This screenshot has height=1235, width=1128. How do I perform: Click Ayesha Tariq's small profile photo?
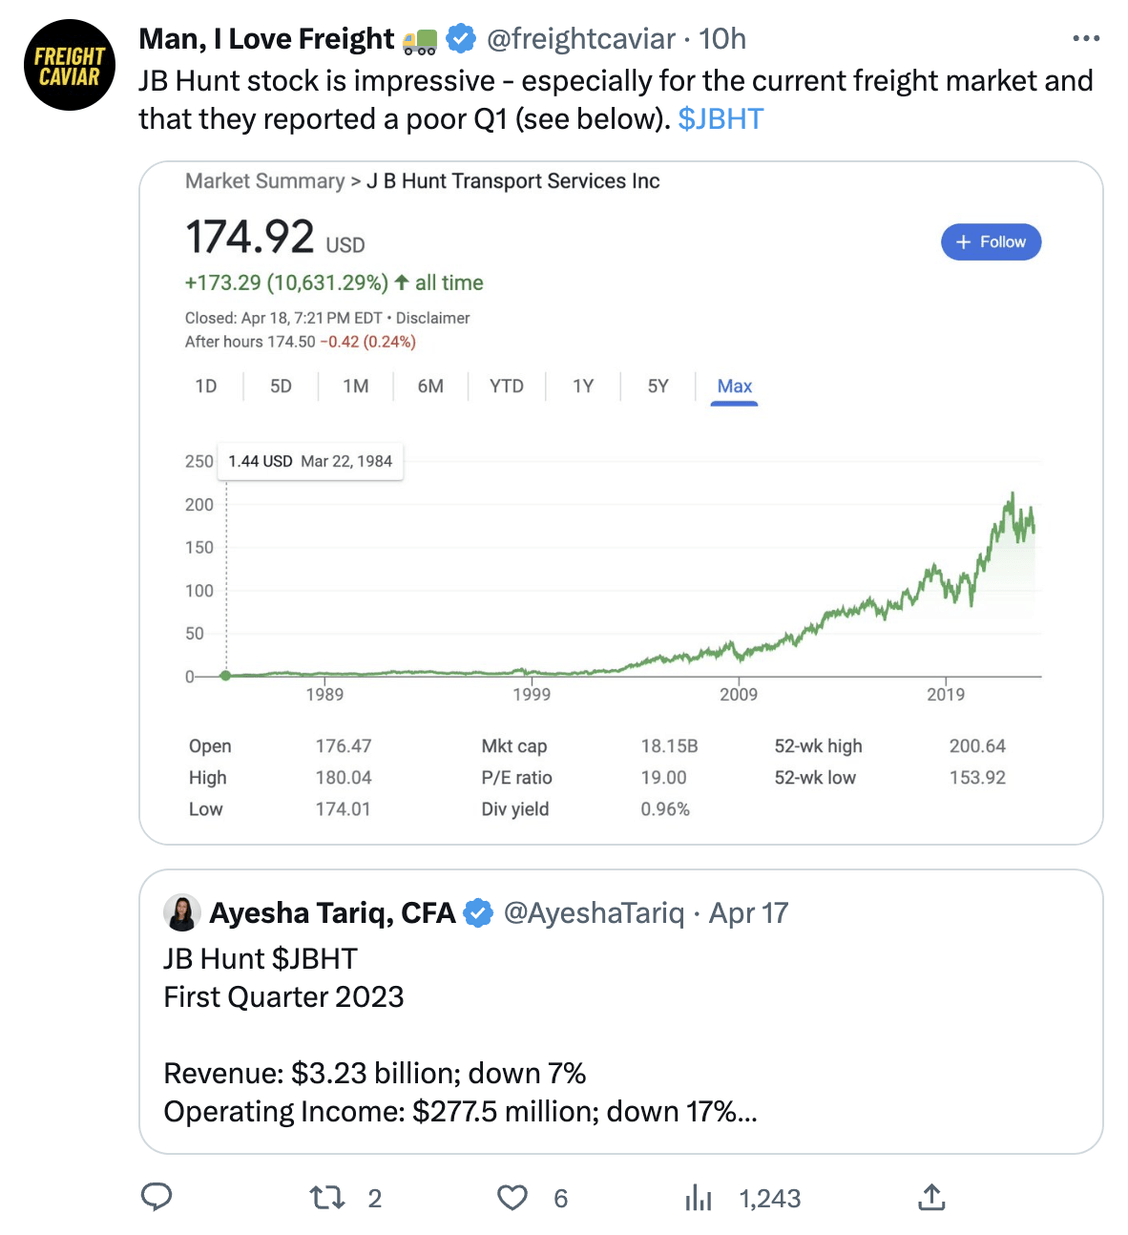[181, 912]
